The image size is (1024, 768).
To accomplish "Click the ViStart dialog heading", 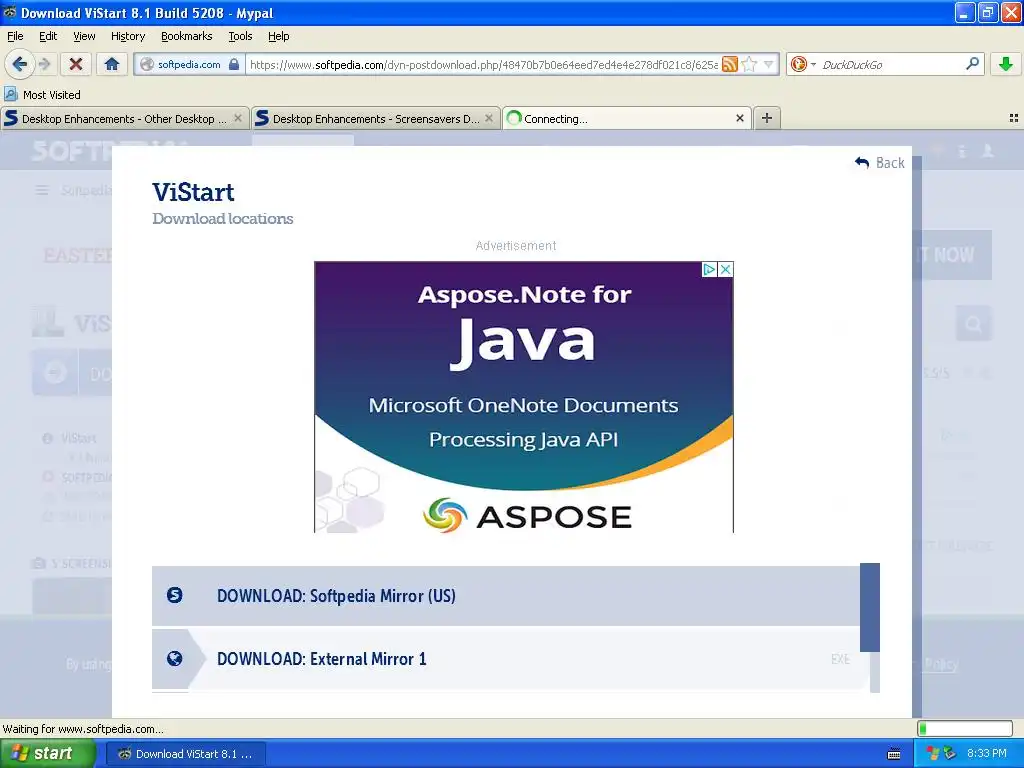I will tap(193, 193).
